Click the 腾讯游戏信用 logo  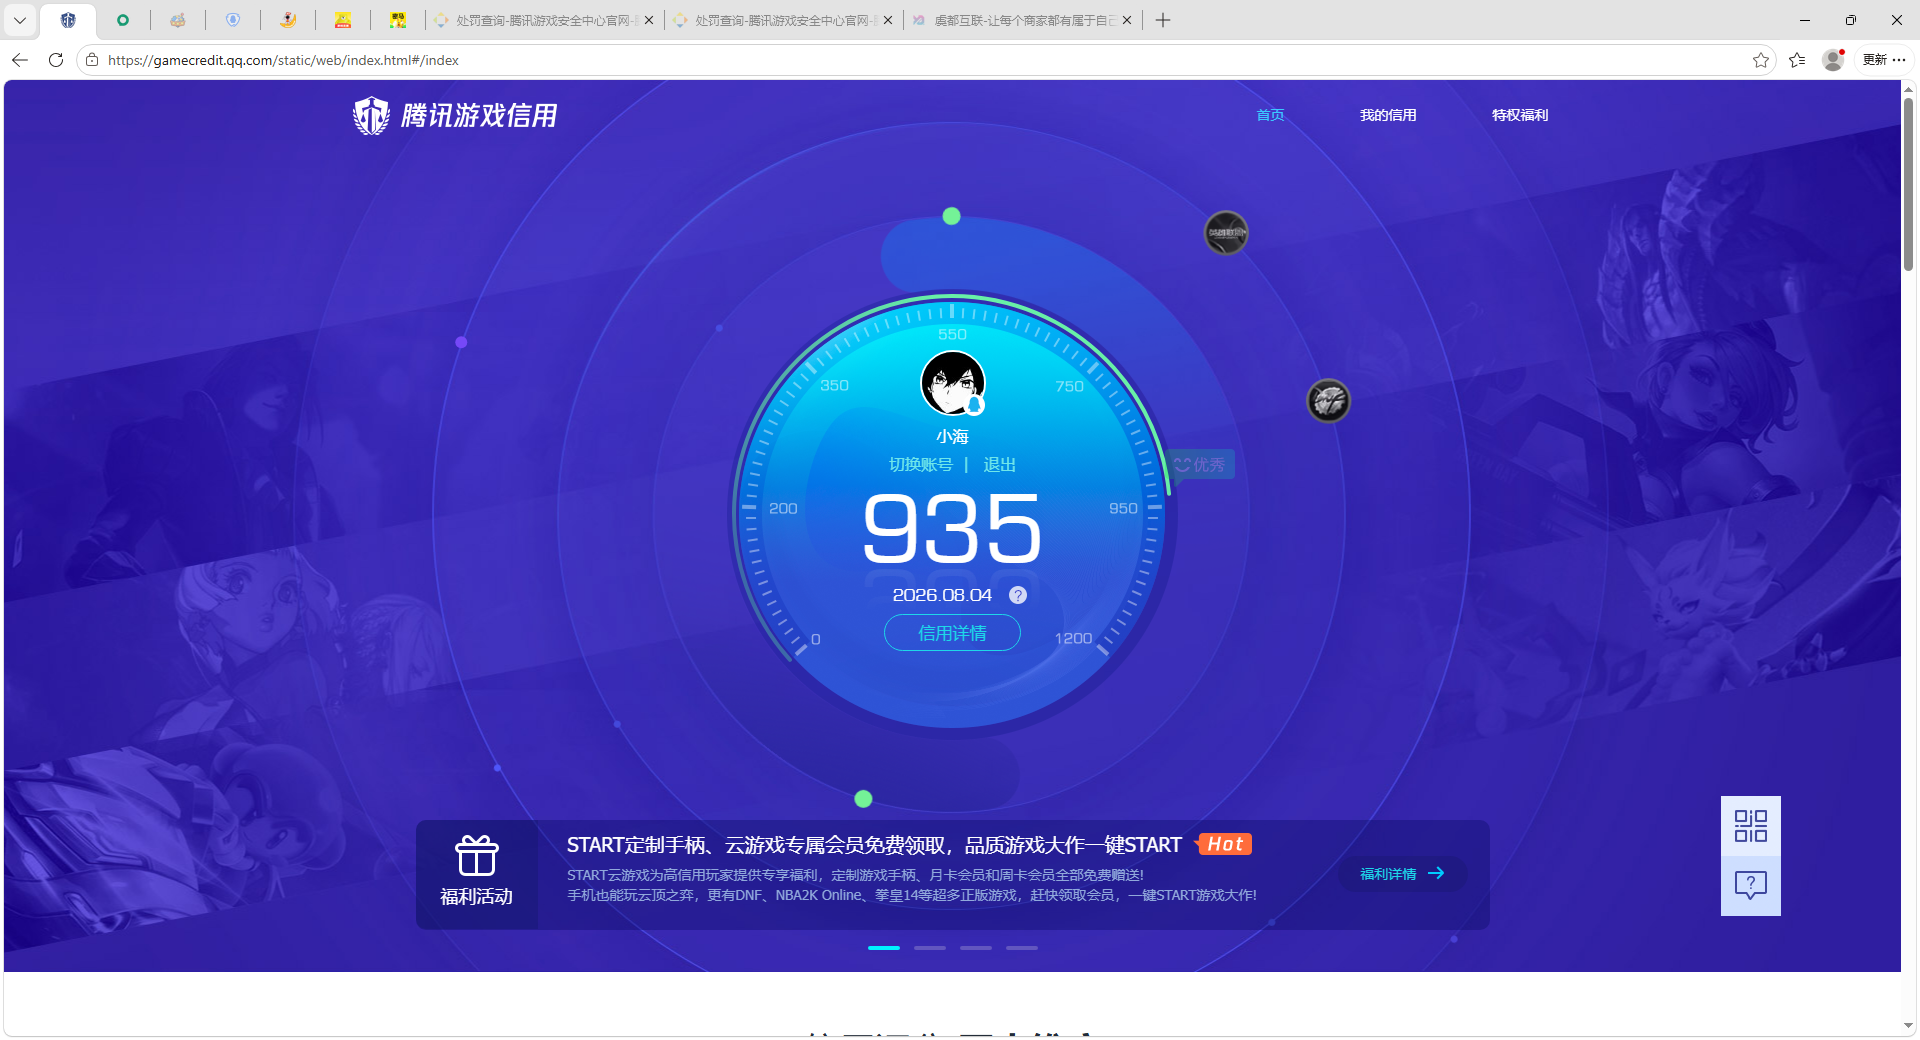[455, 115]
